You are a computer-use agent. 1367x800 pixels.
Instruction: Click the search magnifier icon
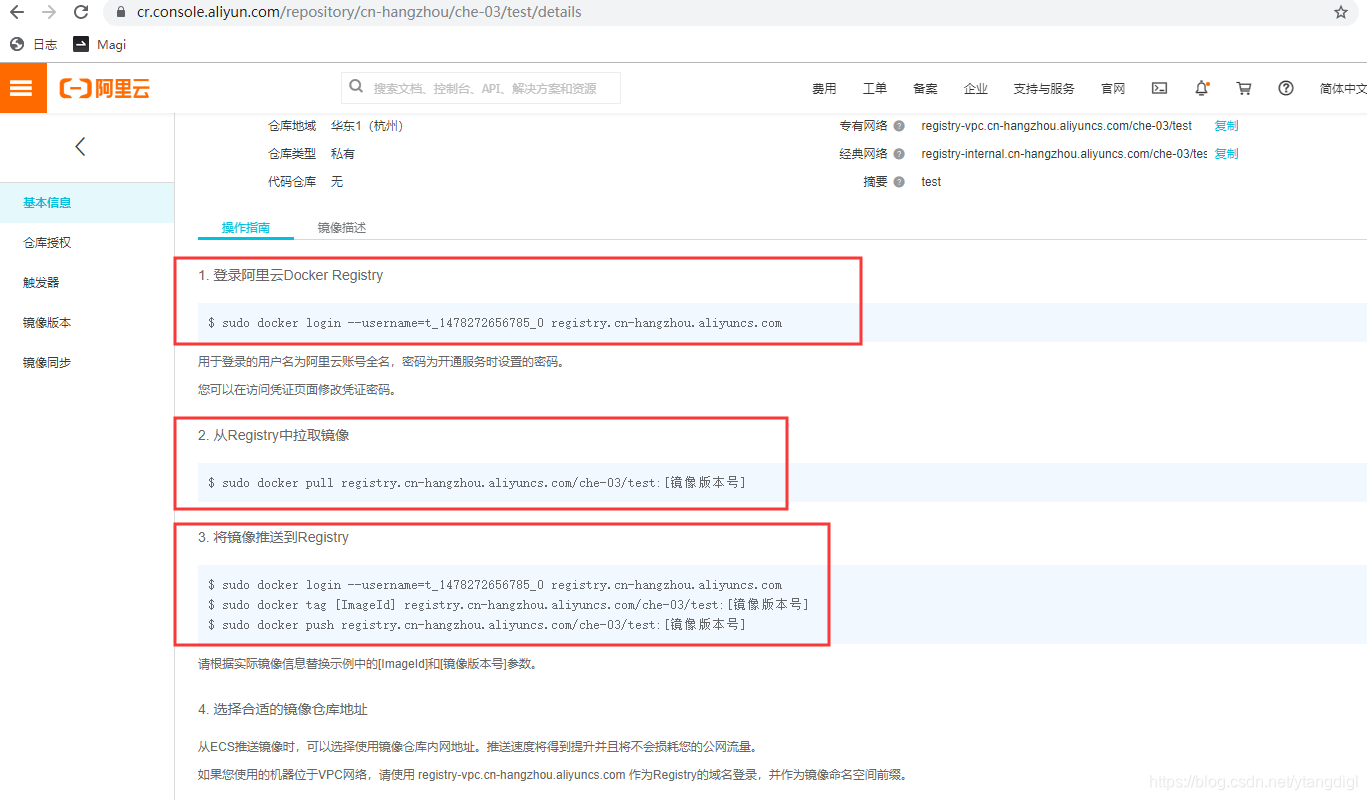click(356, 87)
